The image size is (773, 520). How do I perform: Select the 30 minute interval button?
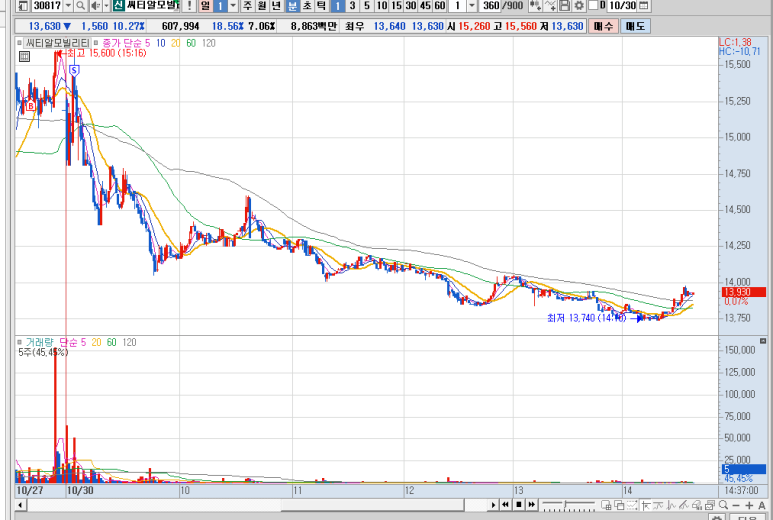[411, 5]
